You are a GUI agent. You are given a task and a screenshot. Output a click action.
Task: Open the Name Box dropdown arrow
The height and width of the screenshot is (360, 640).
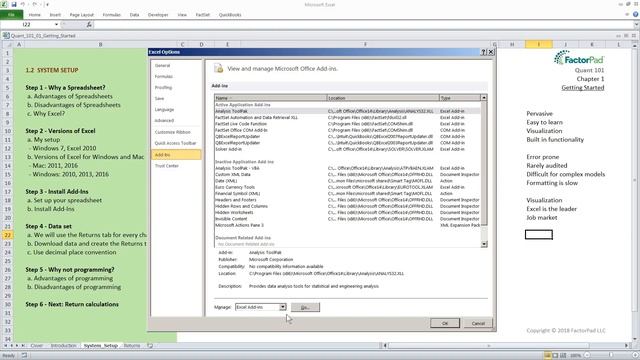(x=56, y=25)
